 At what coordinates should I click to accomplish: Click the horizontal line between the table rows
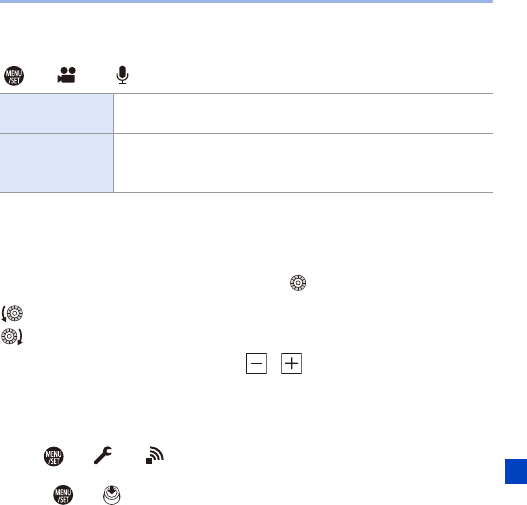point(246,133)
